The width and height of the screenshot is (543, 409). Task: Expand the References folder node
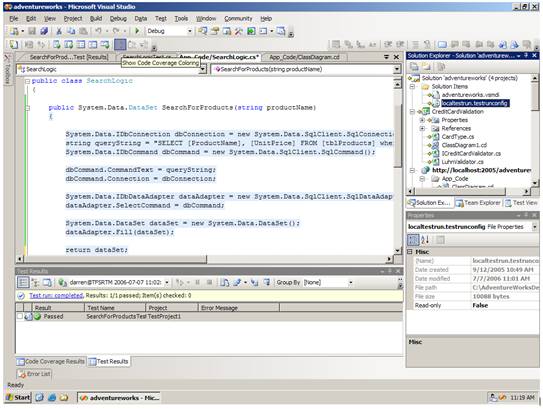click(422, 128)
